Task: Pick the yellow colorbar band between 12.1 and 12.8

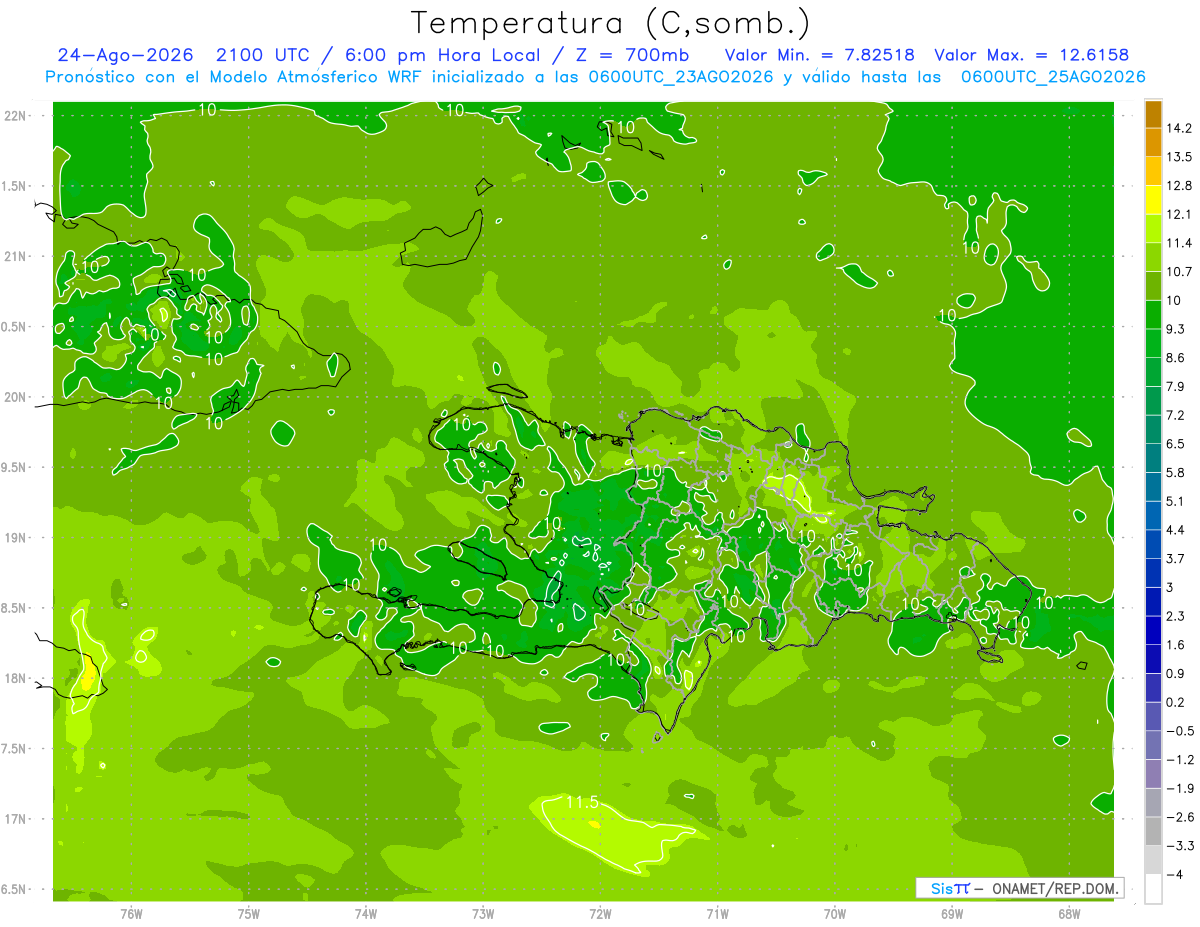Action: tap(1153, 200)
